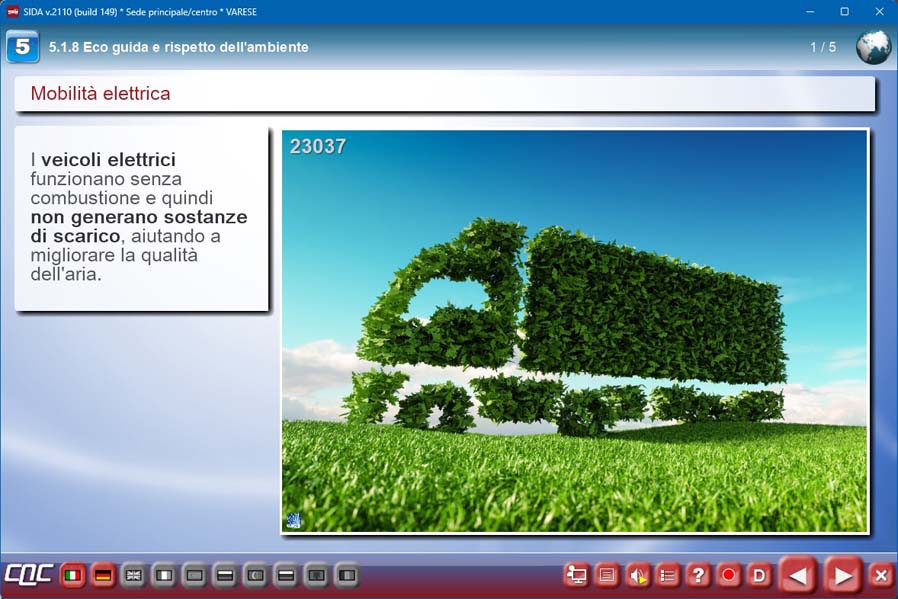Click the small icon in image's bottom-left corner
Viewport: 898px width, 599px height.
point(294,520)
